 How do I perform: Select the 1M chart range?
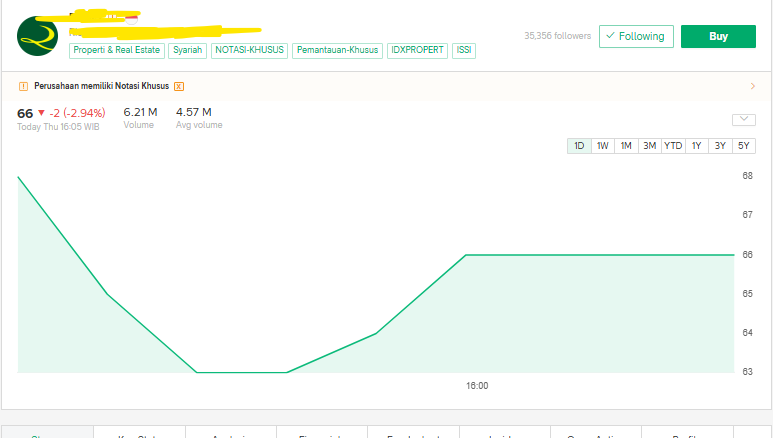(626, 146)
